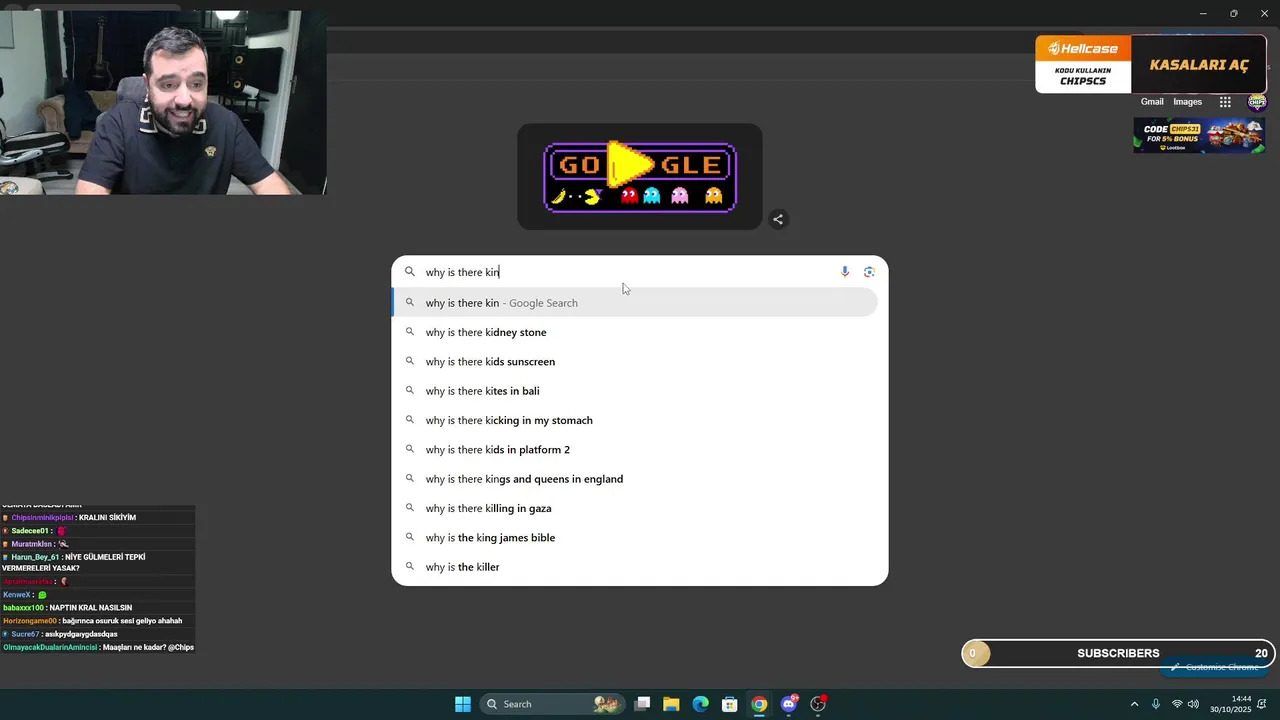1280x720 pixels.
Task: Click chat message from OlmayacakDualarinAmincisi
Action: click(98, 647)
